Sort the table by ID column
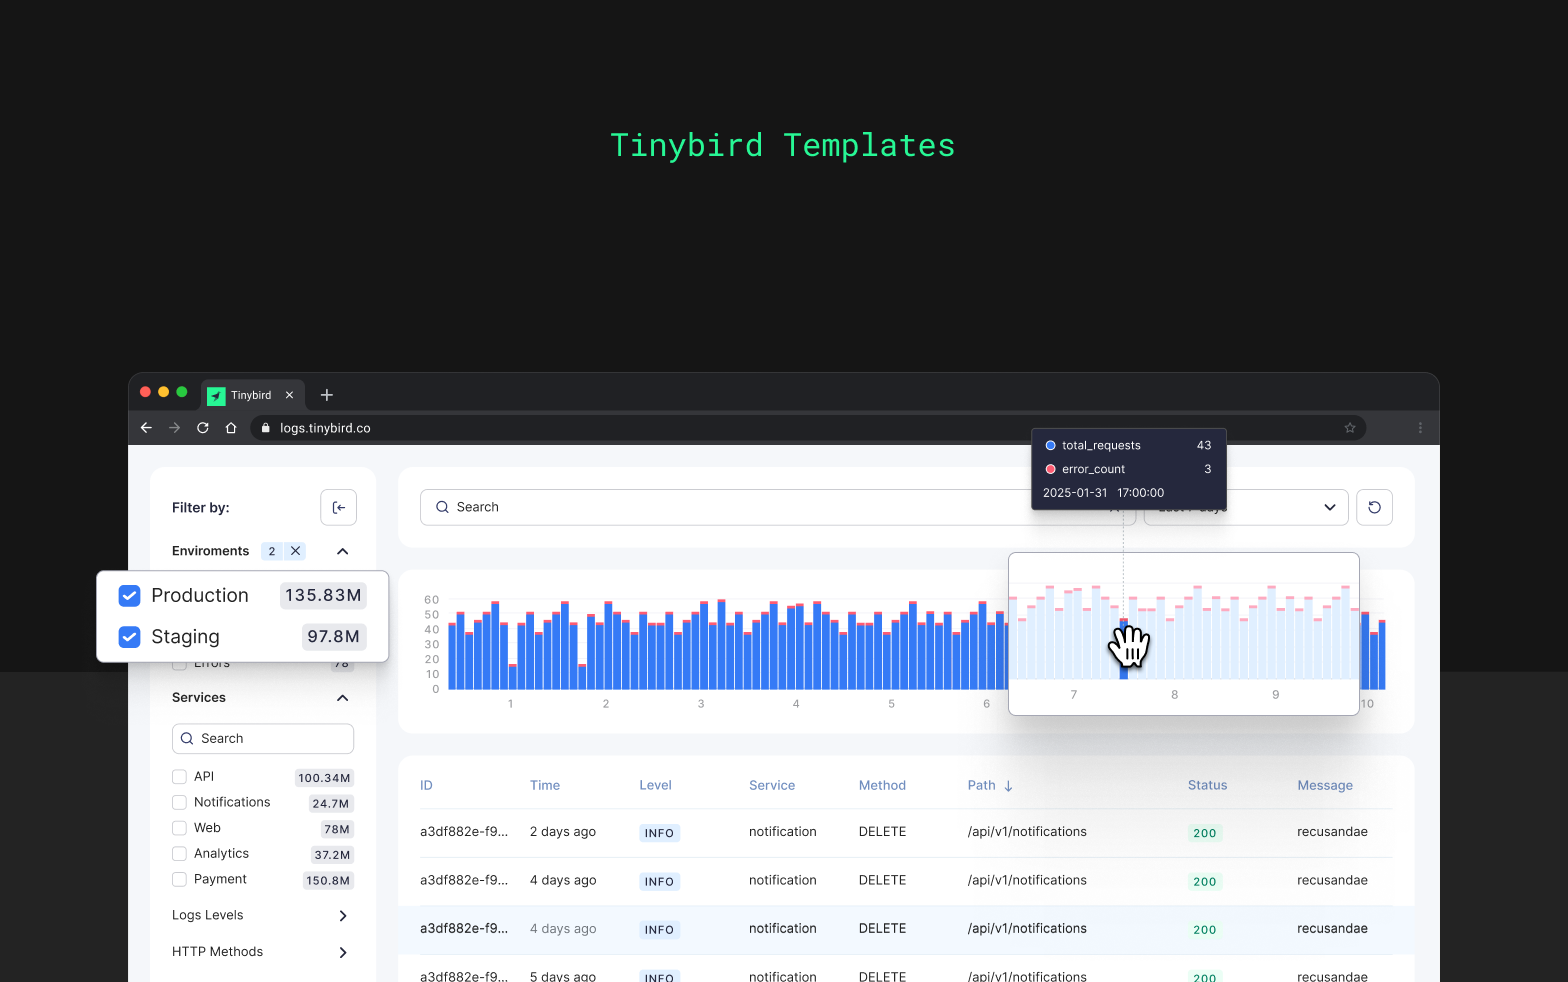Screen dimensions: 1568x982 click(x=426, y=786)
